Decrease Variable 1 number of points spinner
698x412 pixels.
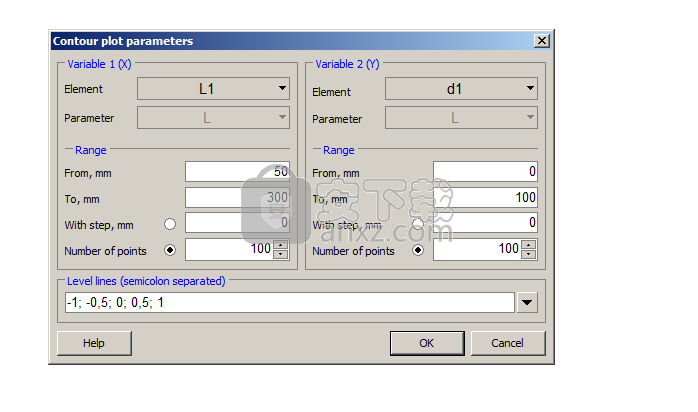coord(281,254)
